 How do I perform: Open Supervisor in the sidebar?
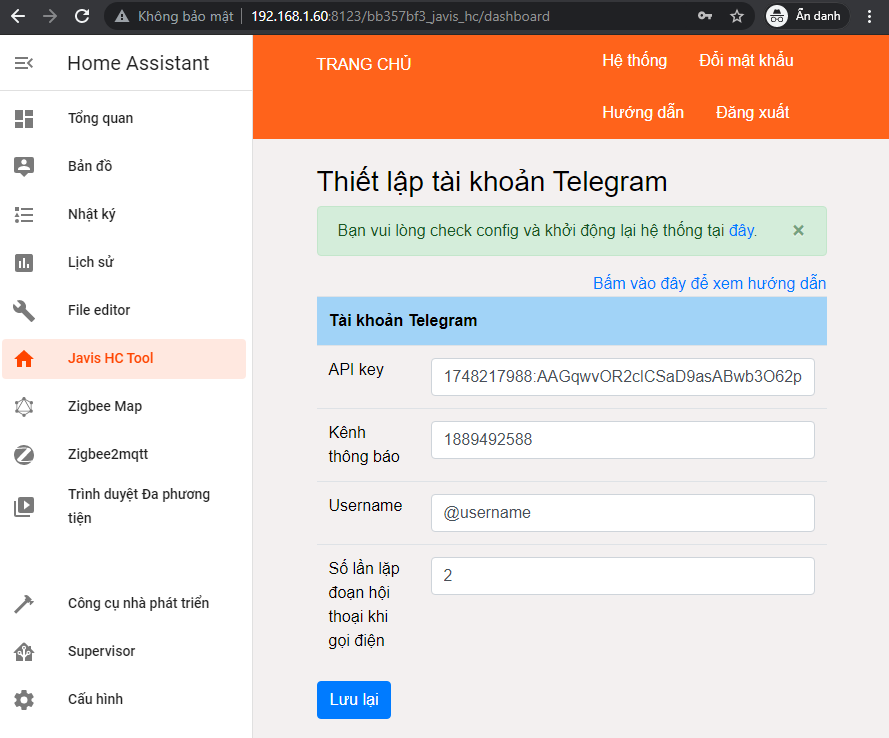point(124,652)
